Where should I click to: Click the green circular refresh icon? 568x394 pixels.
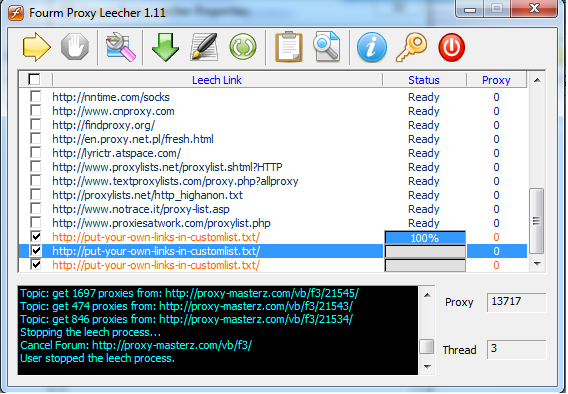tap(243, 47)
